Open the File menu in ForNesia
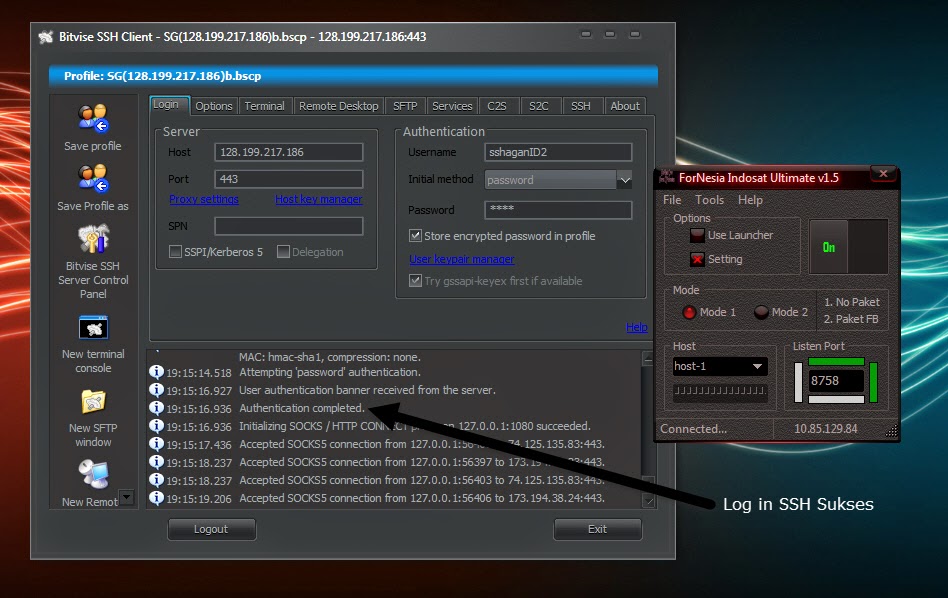 point(672,200)
